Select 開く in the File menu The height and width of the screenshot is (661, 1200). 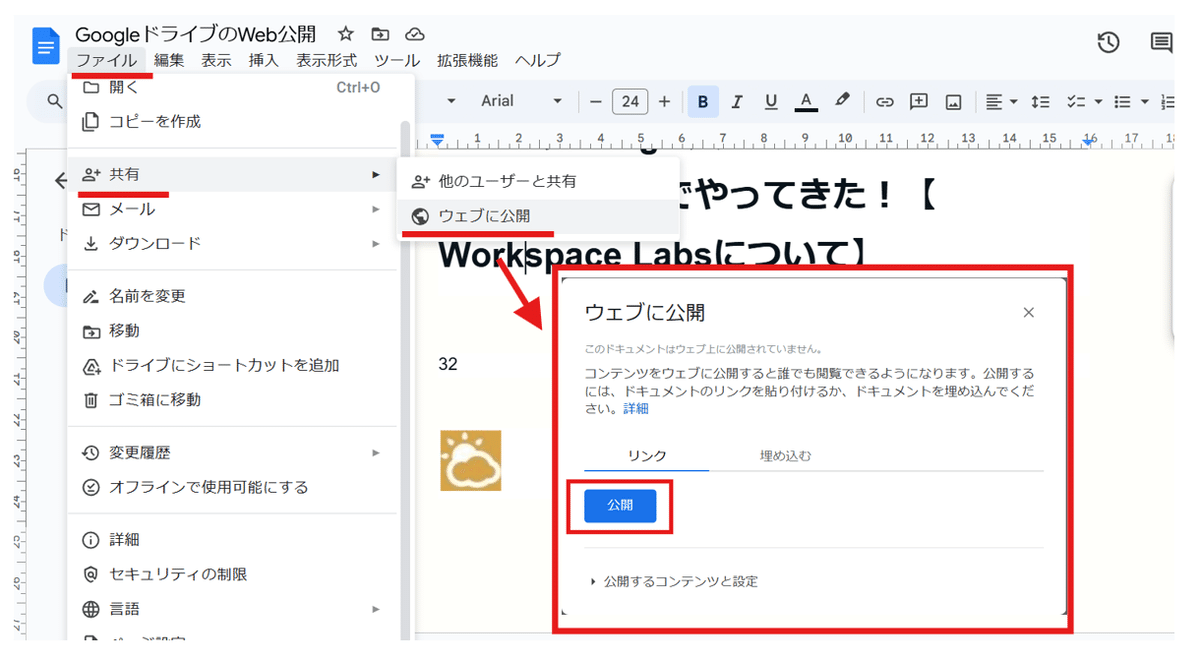(x=232, y=88)
